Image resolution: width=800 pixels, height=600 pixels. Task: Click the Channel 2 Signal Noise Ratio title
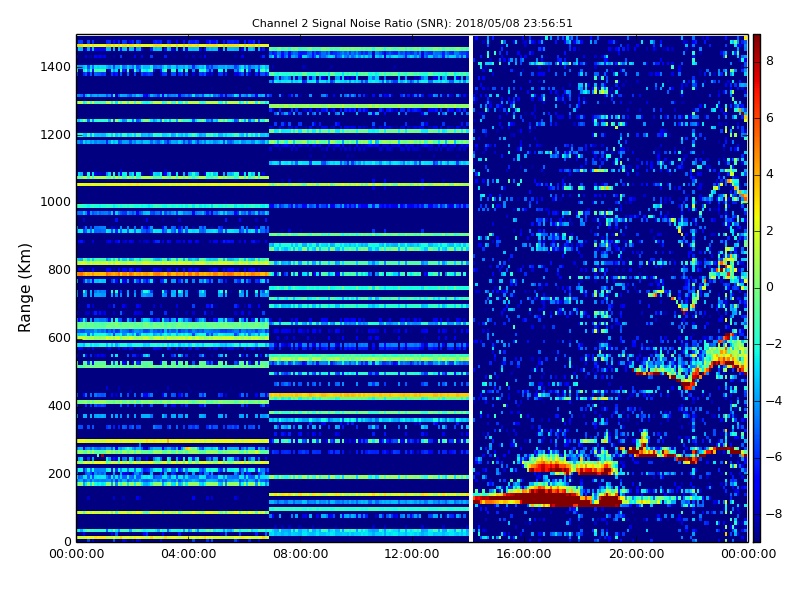[x=412, y=23]
